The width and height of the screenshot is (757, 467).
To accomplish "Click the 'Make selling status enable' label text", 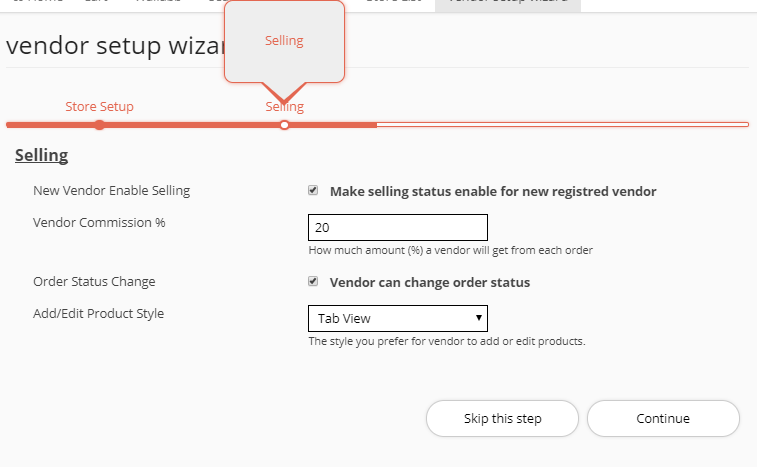I will pyautogui.click(x=493, y=192).
